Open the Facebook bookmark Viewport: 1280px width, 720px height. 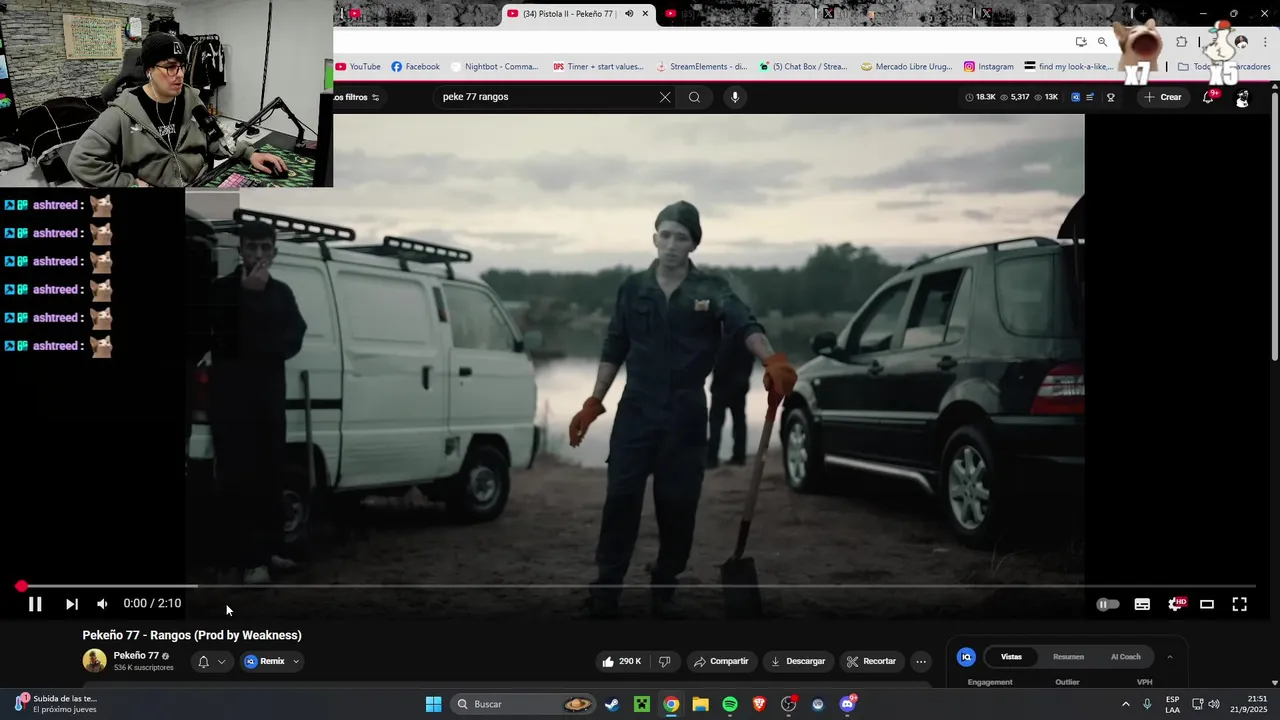pos(416,67)
